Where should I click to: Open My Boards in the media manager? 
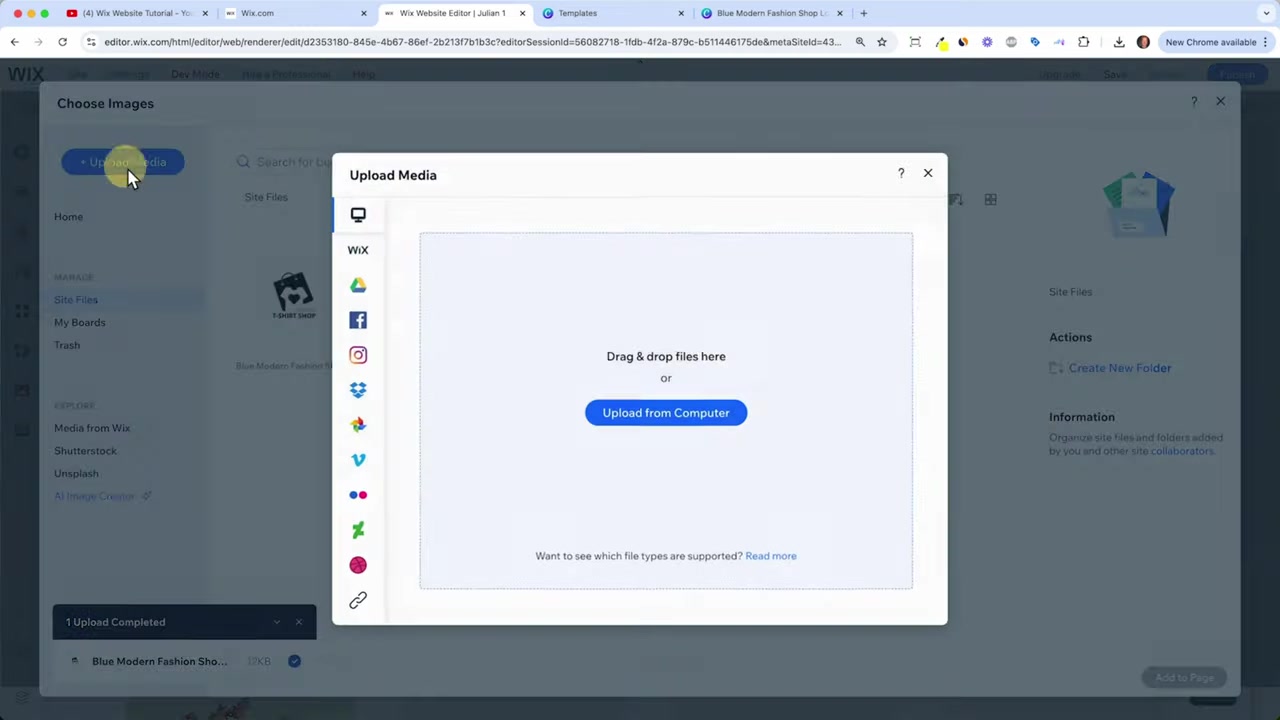coord(80,323)
